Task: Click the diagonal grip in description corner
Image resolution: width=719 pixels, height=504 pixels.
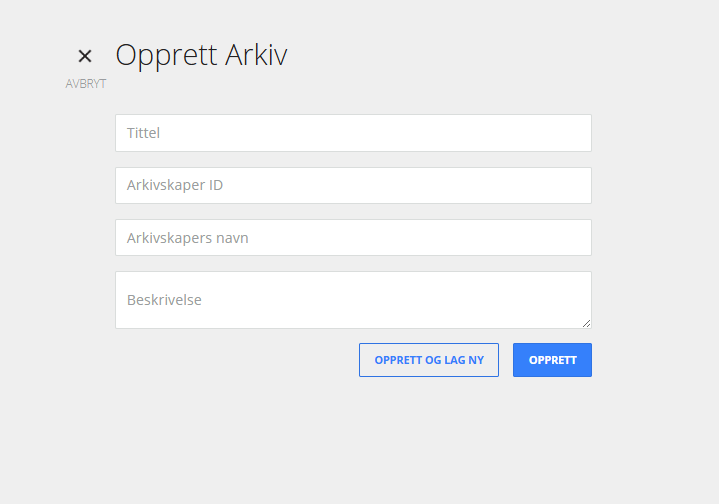Action: click(586, 324)
